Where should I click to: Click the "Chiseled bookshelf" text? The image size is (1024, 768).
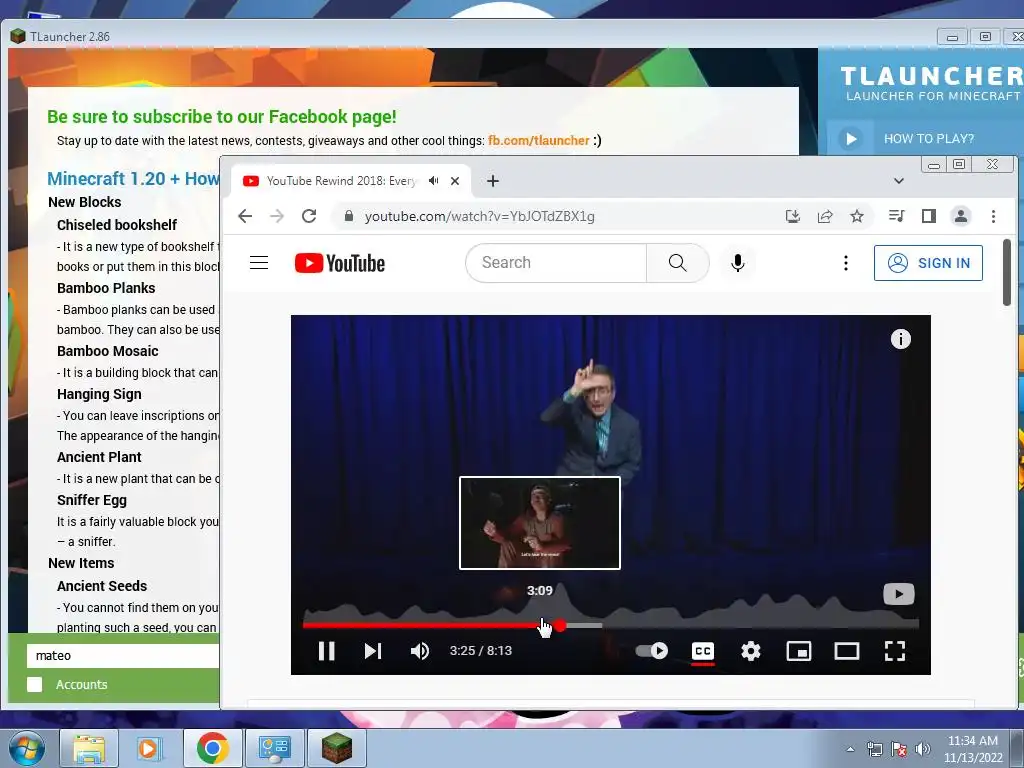[117, 225]
